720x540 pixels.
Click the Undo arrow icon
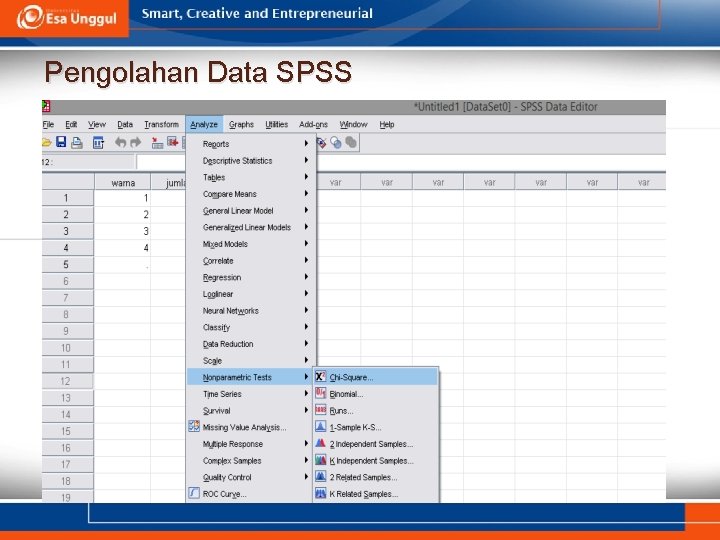tap(120, 142)
